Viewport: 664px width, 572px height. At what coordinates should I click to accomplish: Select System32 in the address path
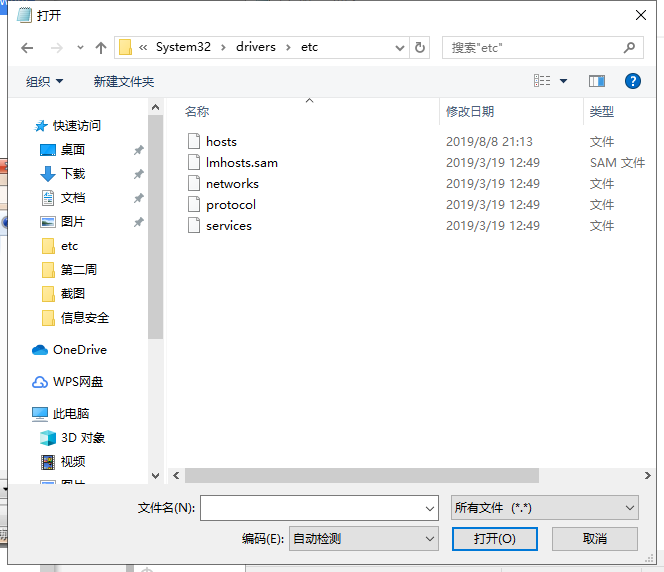coord(183,47)
